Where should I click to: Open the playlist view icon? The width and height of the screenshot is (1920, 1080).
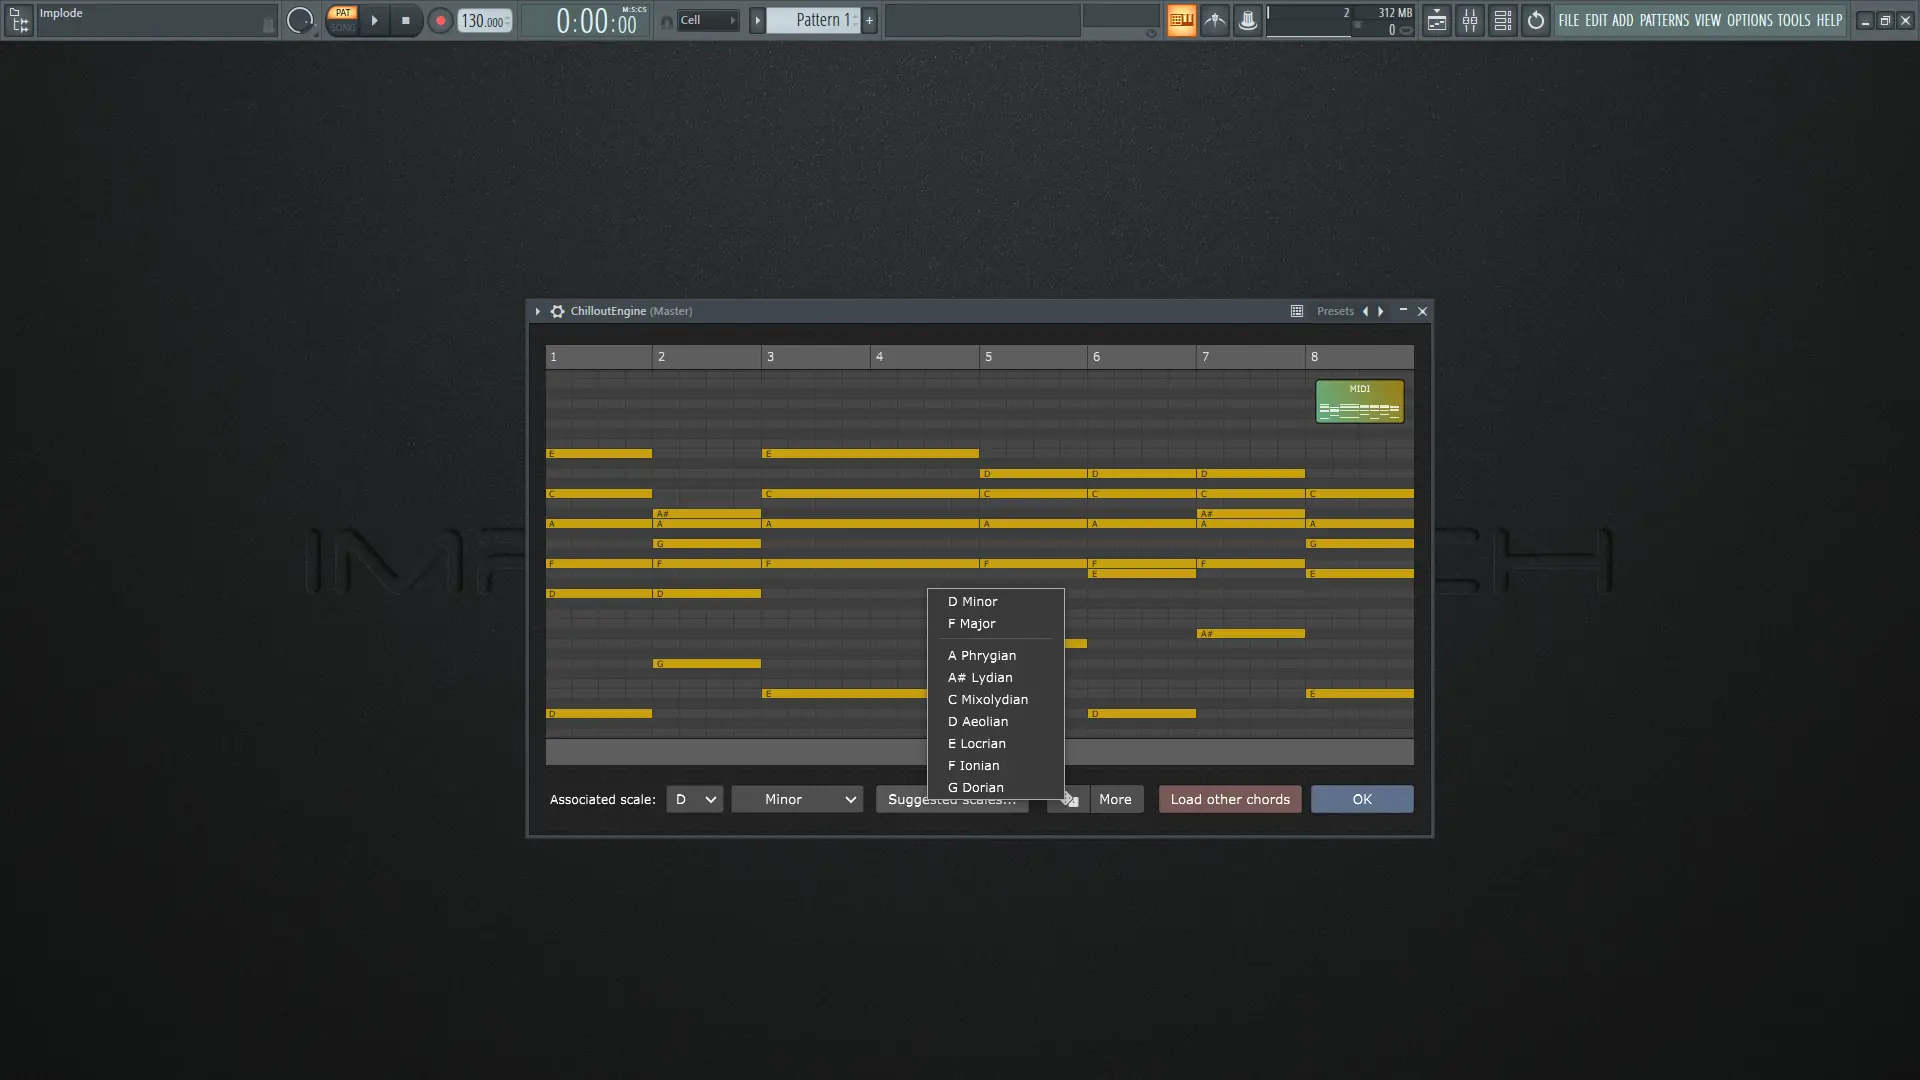(x=1436, y=21)
